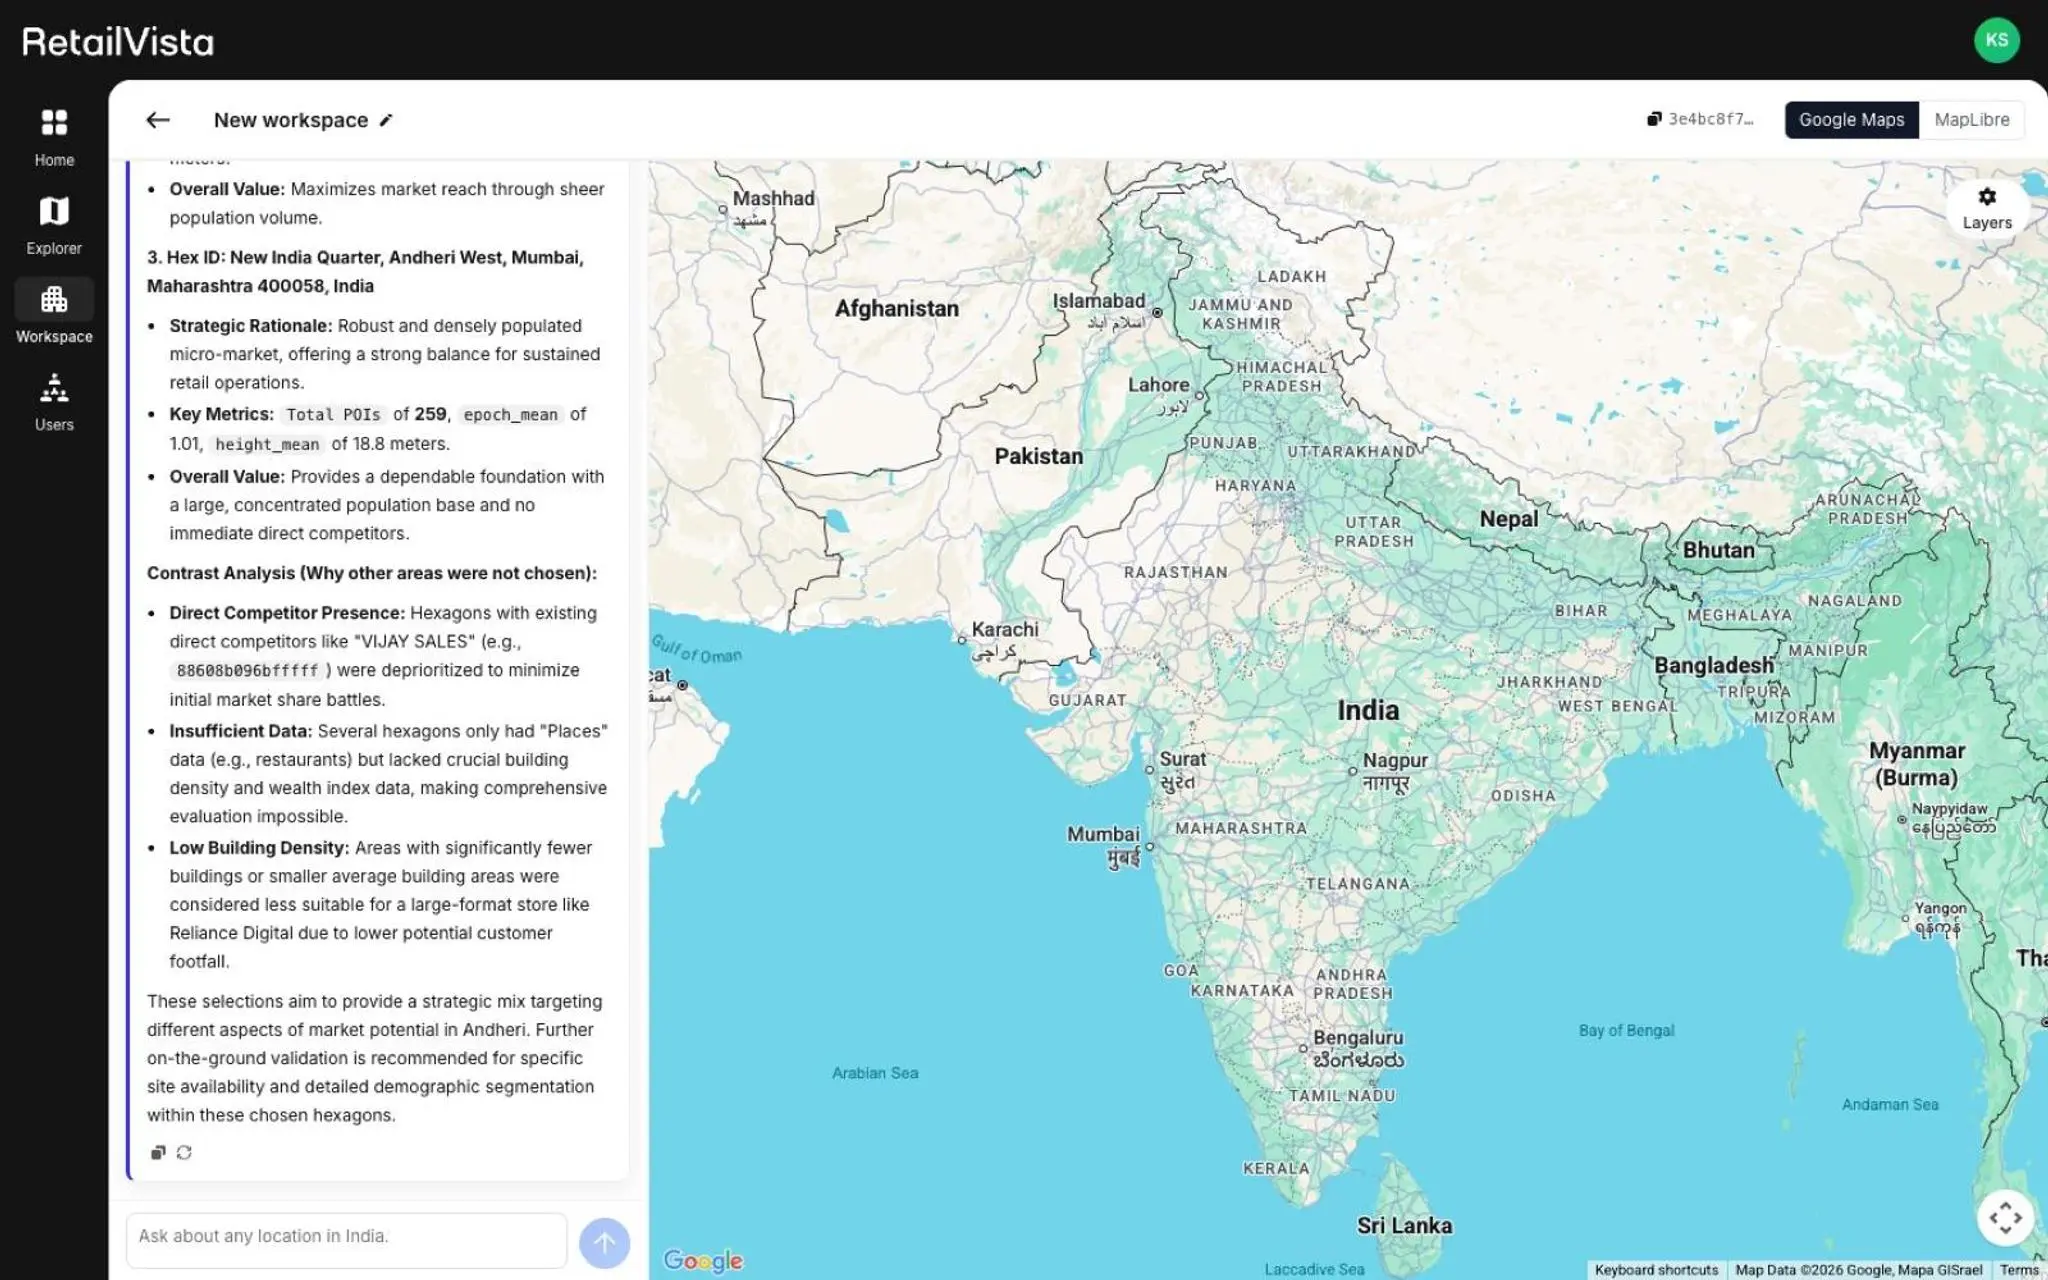Click the Bangladesh country label

(1714, 666)
